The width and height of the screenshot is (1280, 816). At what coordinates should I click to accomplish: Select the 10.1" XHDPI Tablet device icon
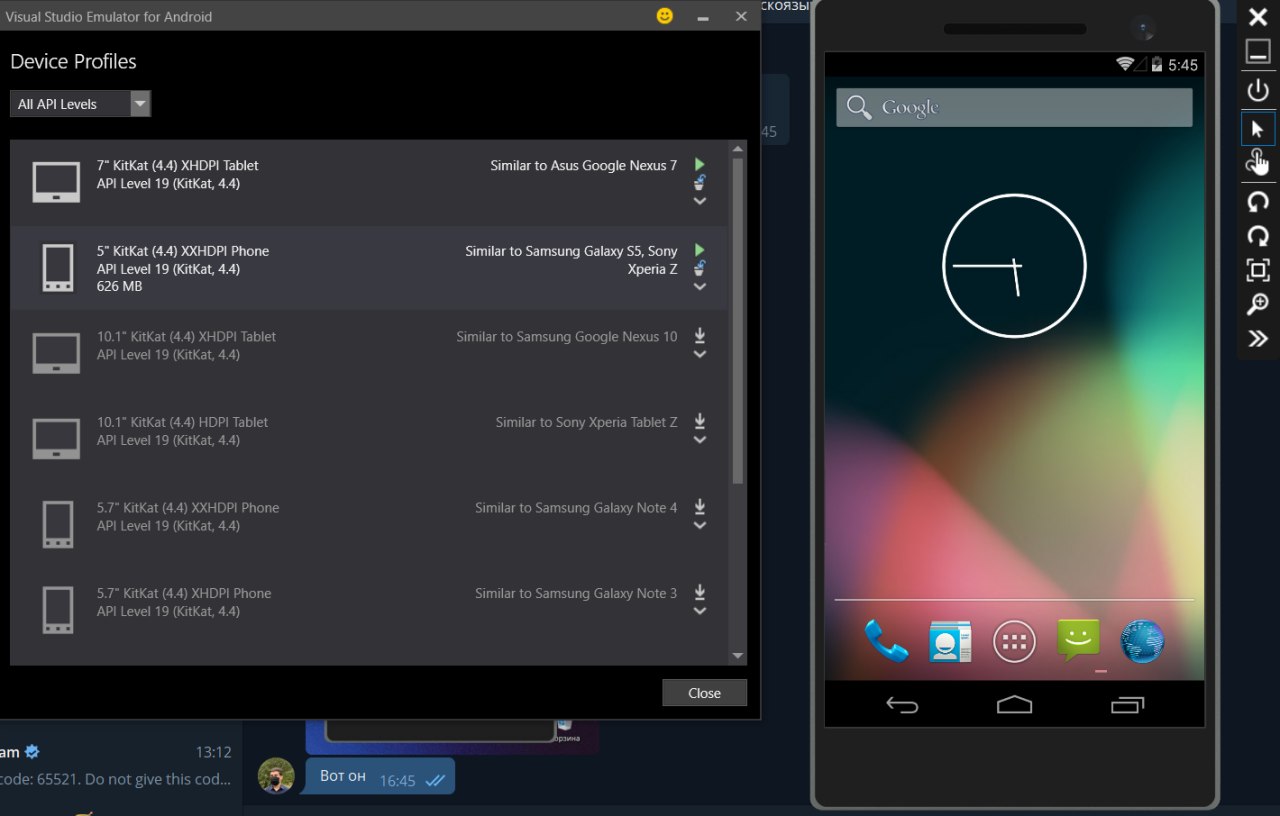56,354
